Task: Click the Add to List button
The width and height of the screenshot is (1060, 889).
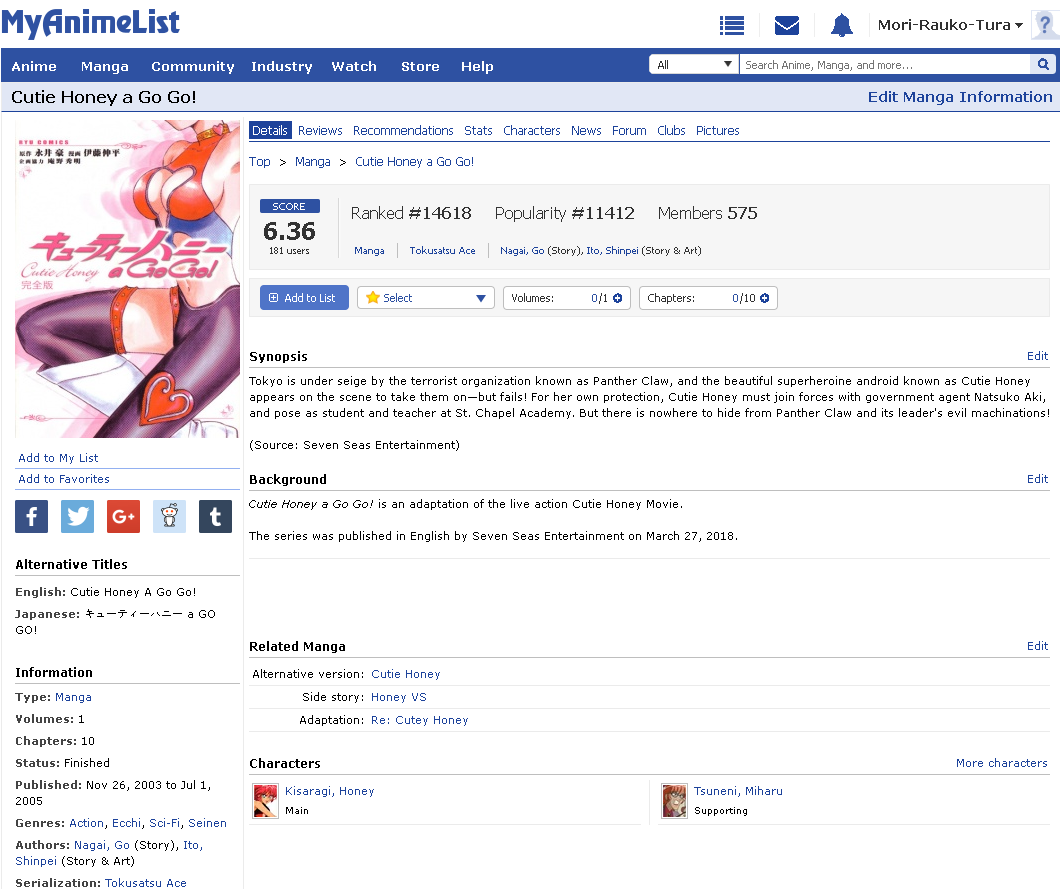Action: click(304, 298)
